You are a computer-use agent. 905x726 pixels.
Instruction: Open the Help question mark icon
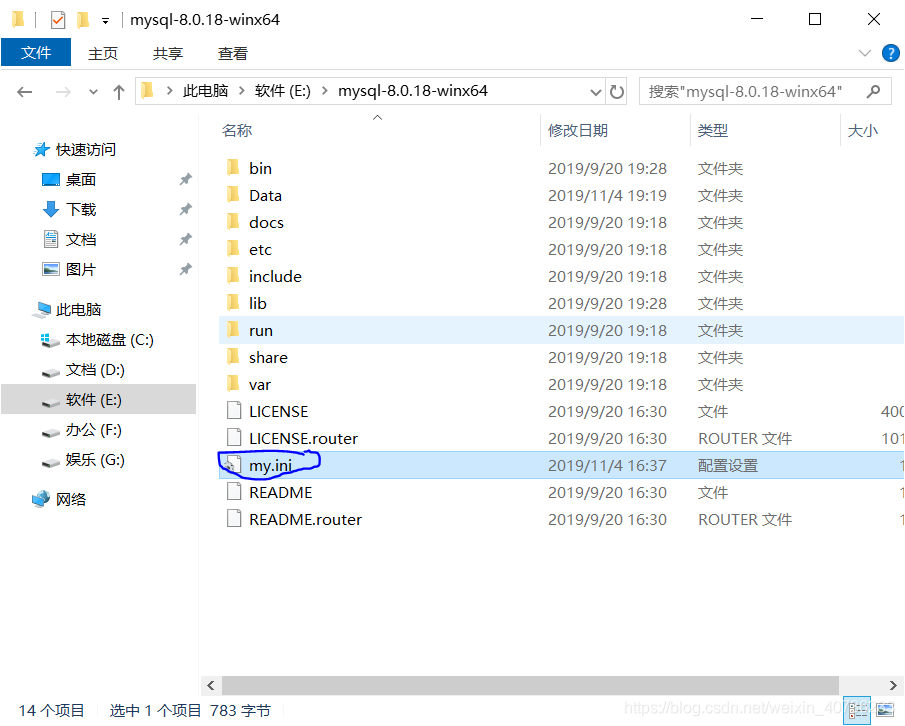(891, 53)
